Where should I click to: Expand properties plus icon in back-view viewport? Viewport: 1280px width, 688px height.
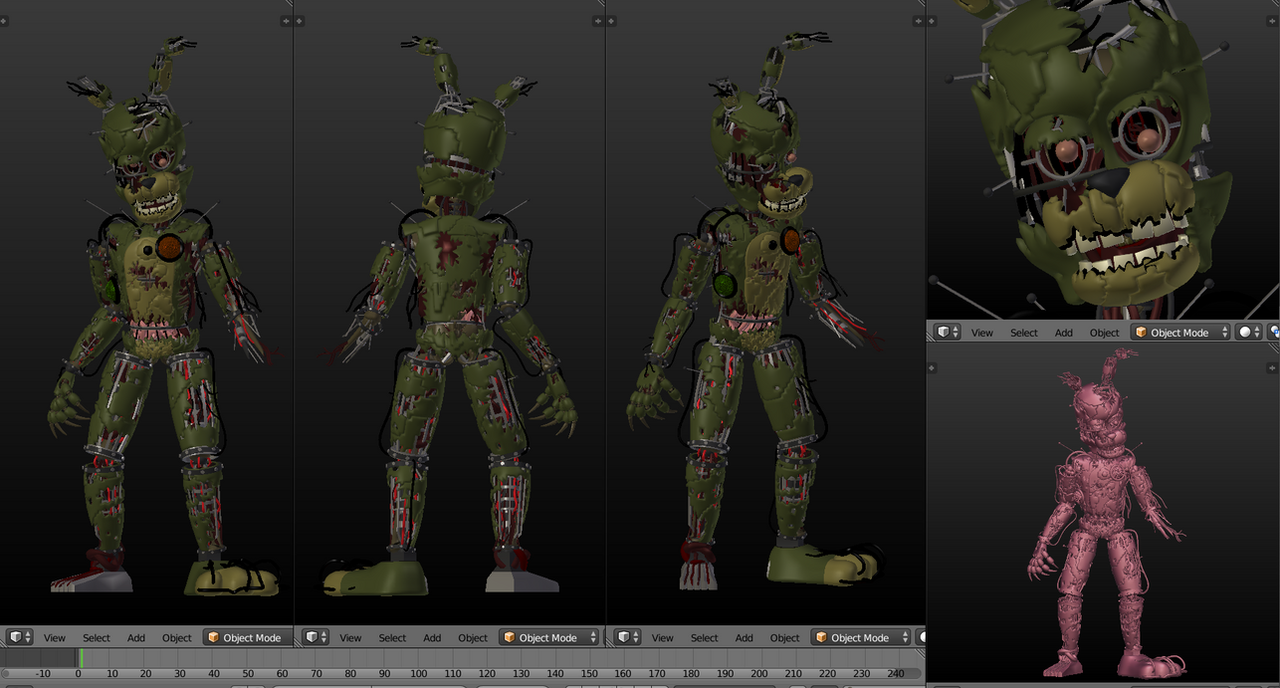598,20
